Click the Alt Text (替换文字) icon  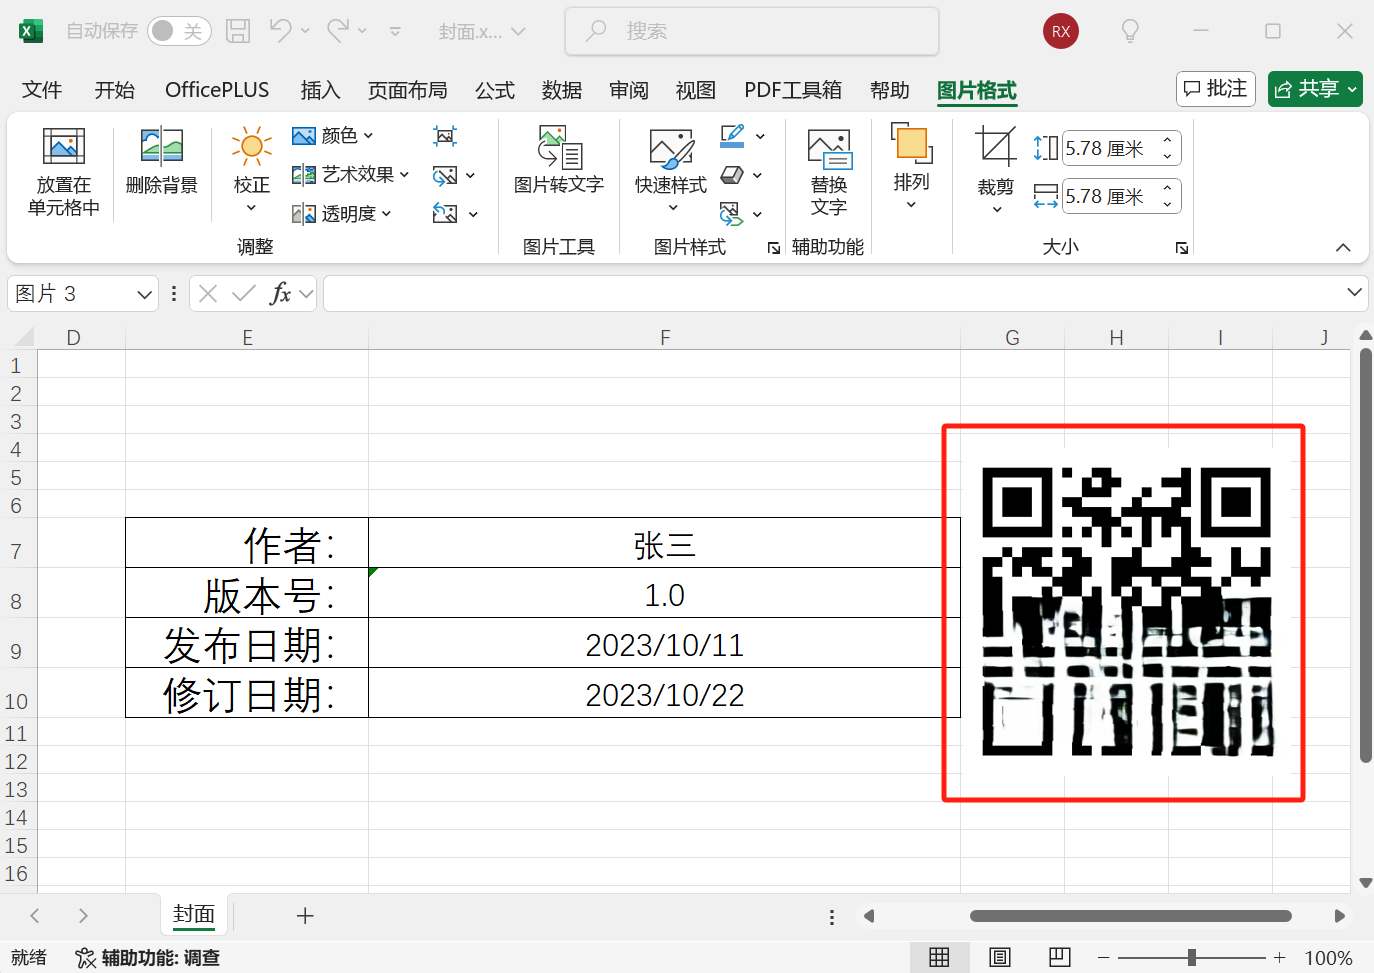[x=828, y=149]
